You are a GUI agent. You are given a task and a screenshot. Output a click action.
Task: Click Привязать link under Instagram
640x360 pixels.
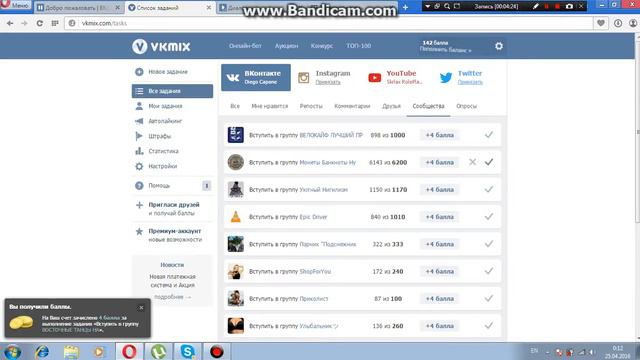pyautogui.click(x=328, y=82)
